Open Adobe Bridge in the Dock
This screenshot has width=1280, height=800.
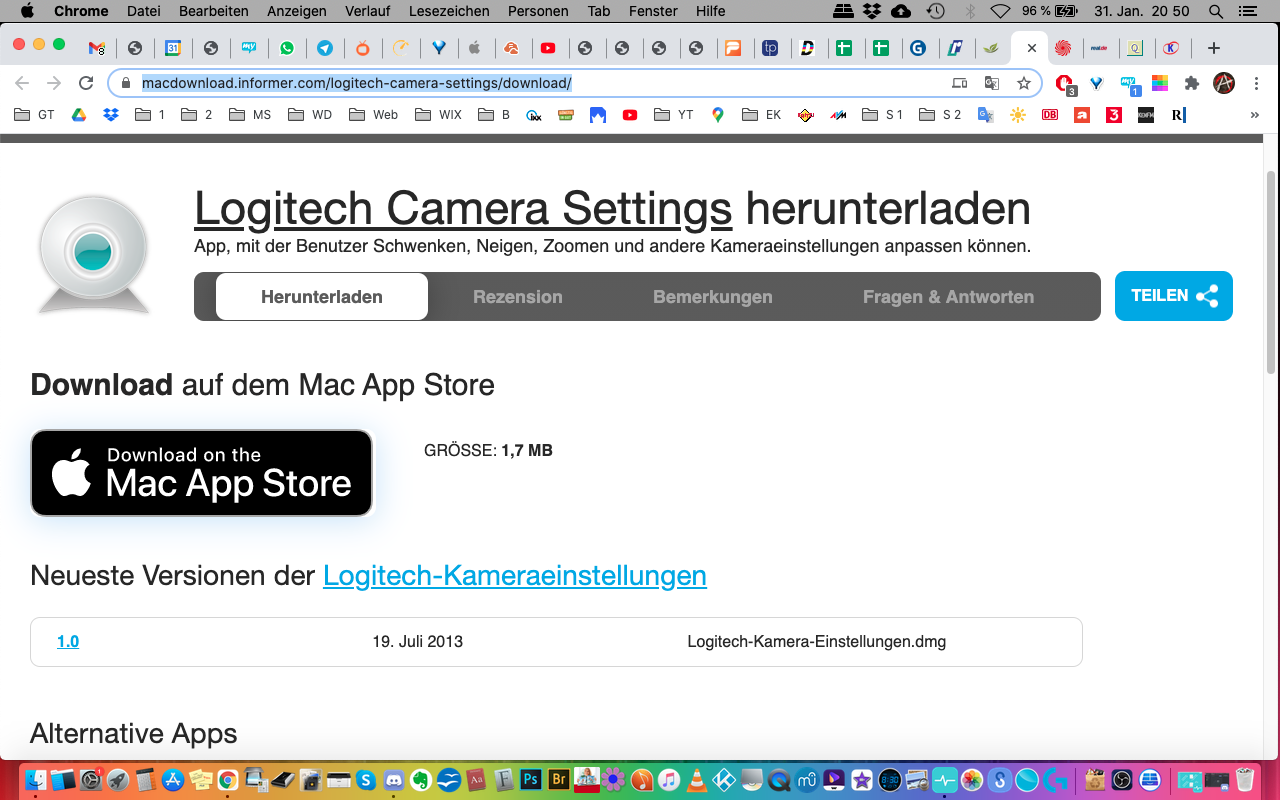[x=559, y=780]
